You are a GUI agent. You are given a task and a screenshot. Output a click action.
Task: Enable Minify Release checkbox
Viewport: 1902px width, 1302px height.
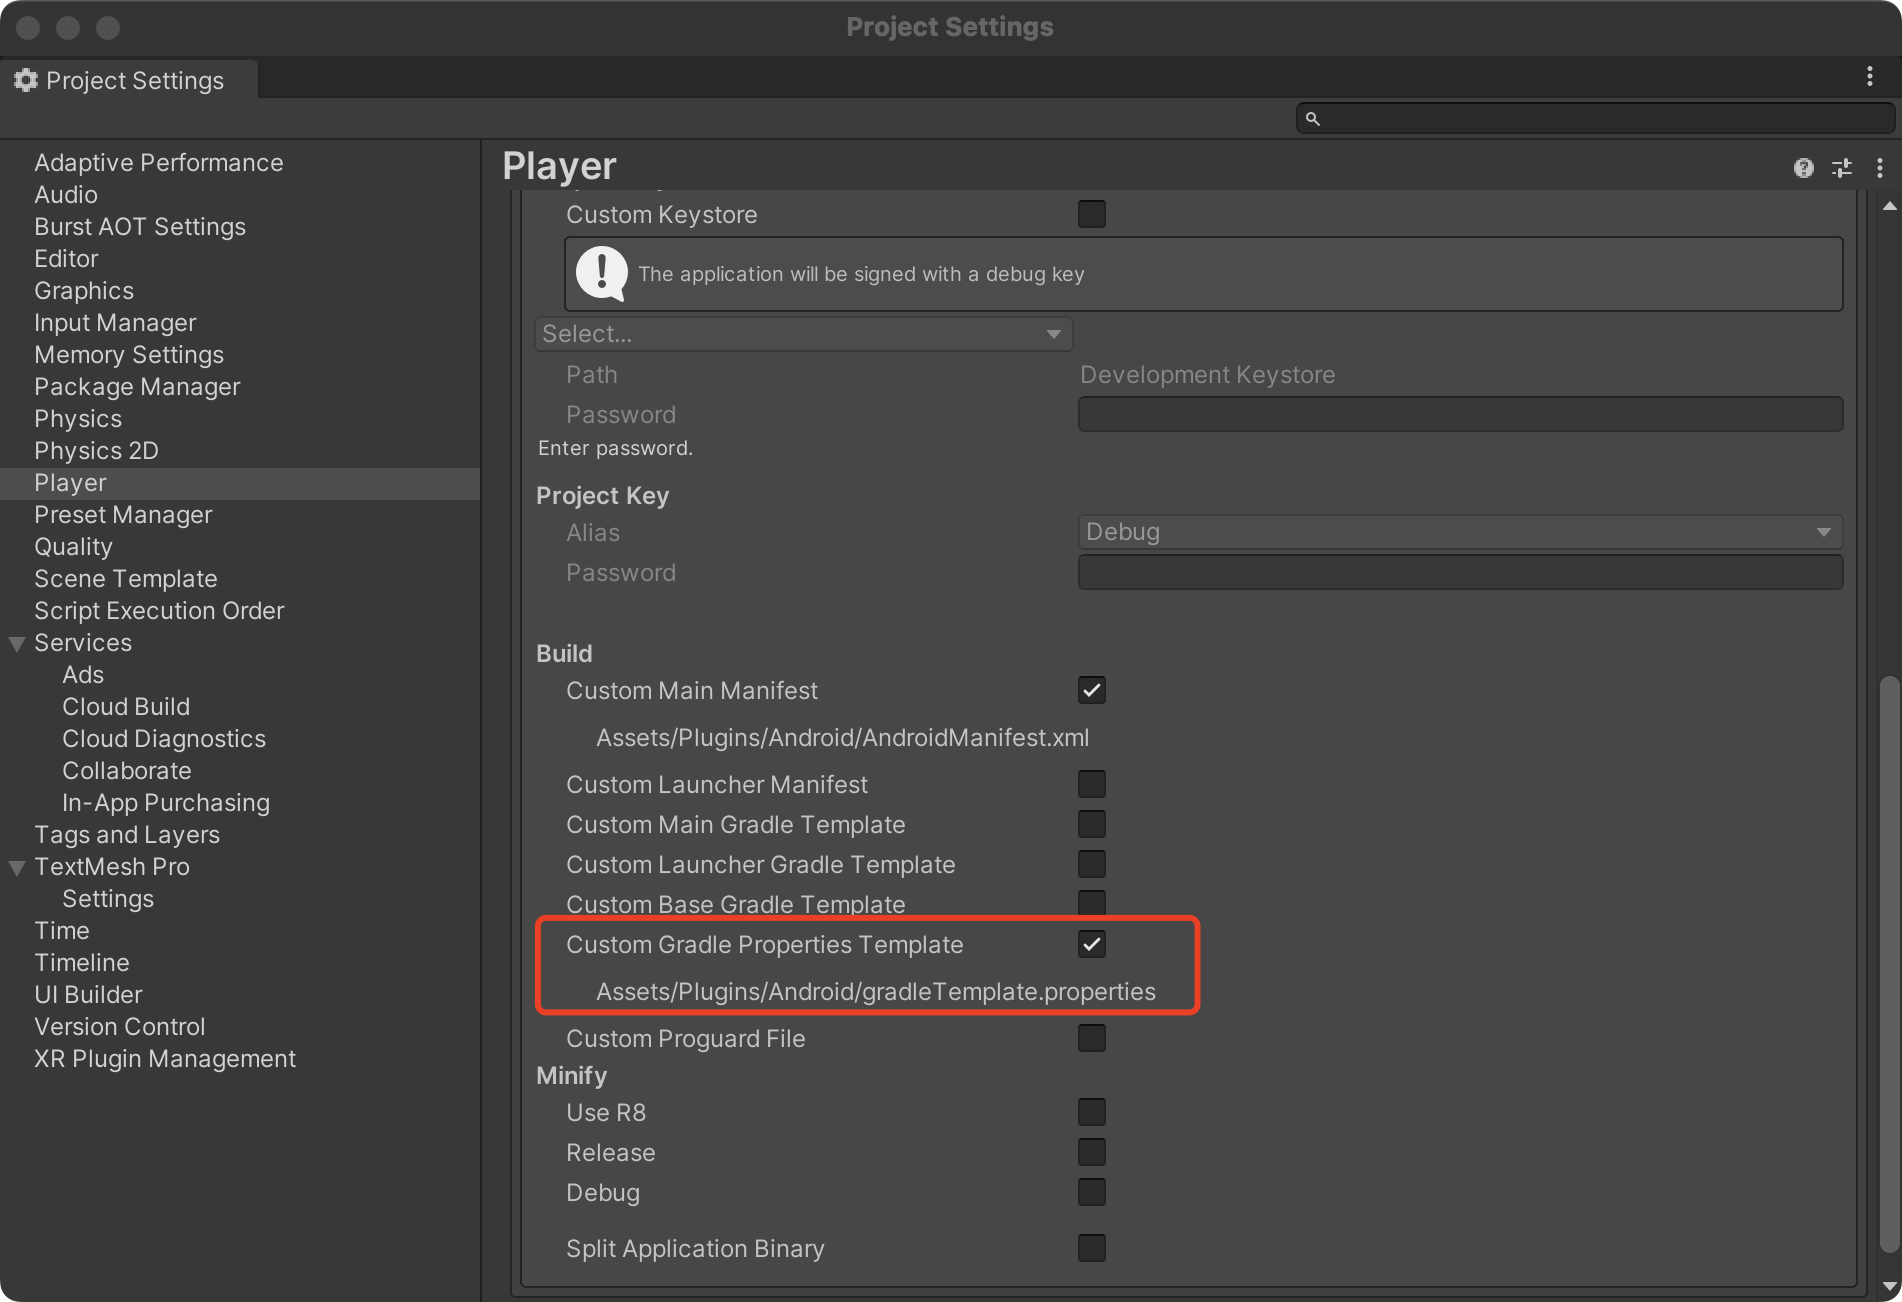coord(1092,1152)
